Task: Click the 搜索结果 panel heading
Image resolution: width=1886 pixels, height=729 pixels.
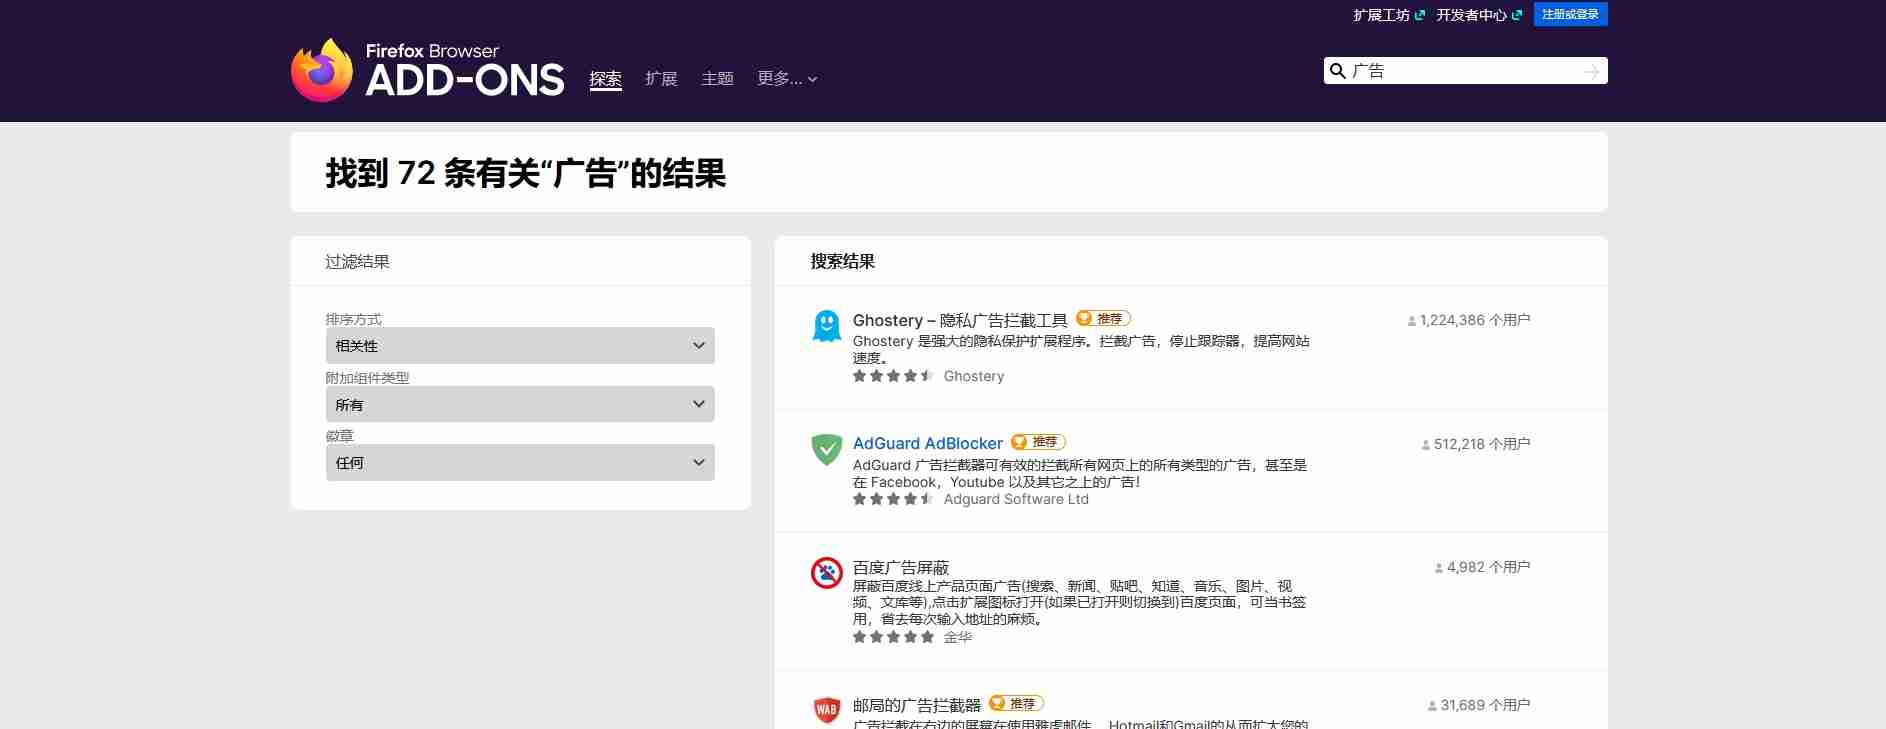Action: (842, 261)
